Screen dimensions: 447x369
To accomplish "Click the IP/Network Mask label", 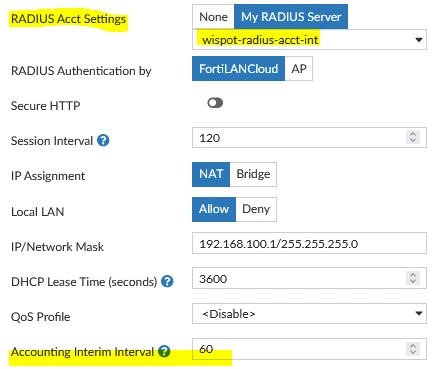I will 57,247.
